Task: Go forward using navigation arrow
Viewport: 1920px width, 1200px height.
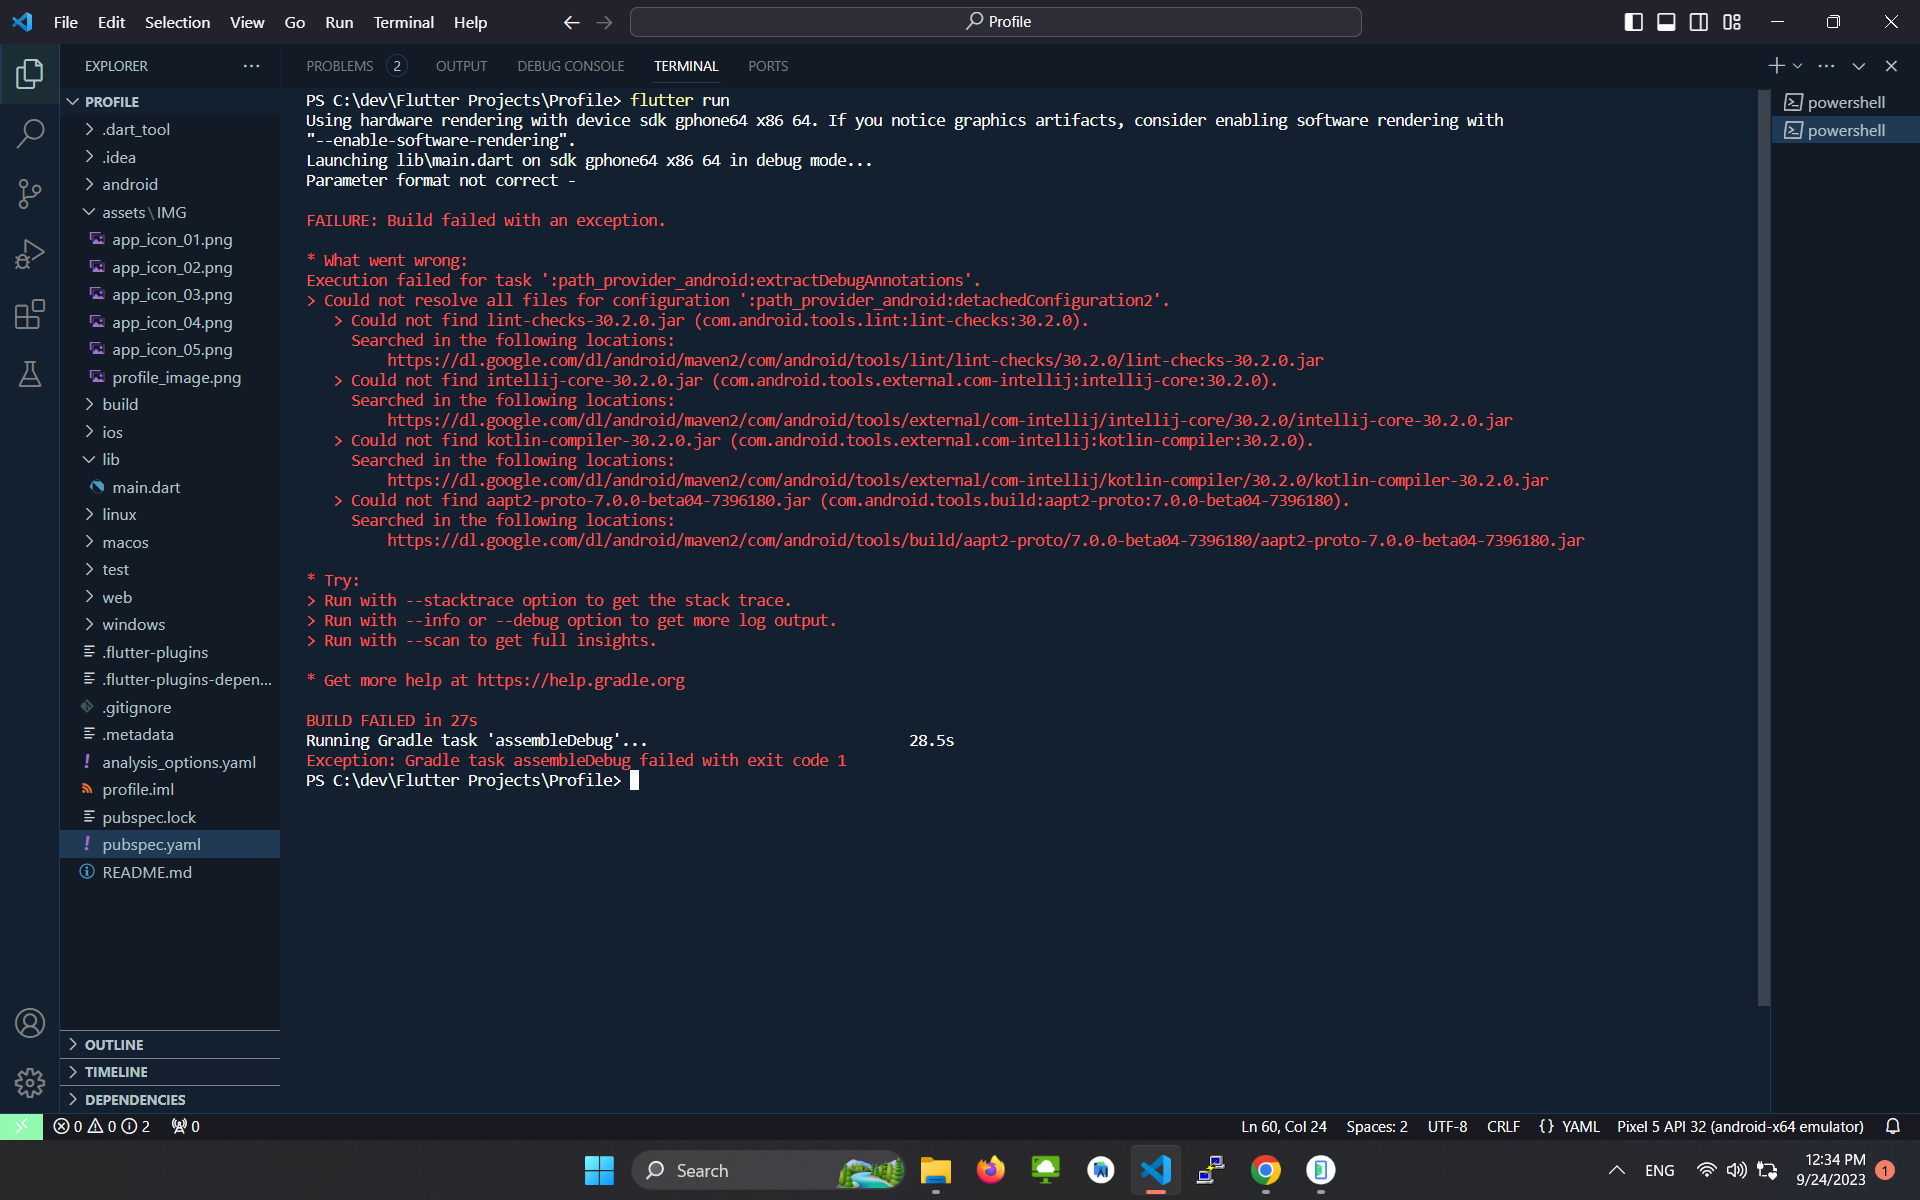Action: pyautogui.click(x=605, y=22)
